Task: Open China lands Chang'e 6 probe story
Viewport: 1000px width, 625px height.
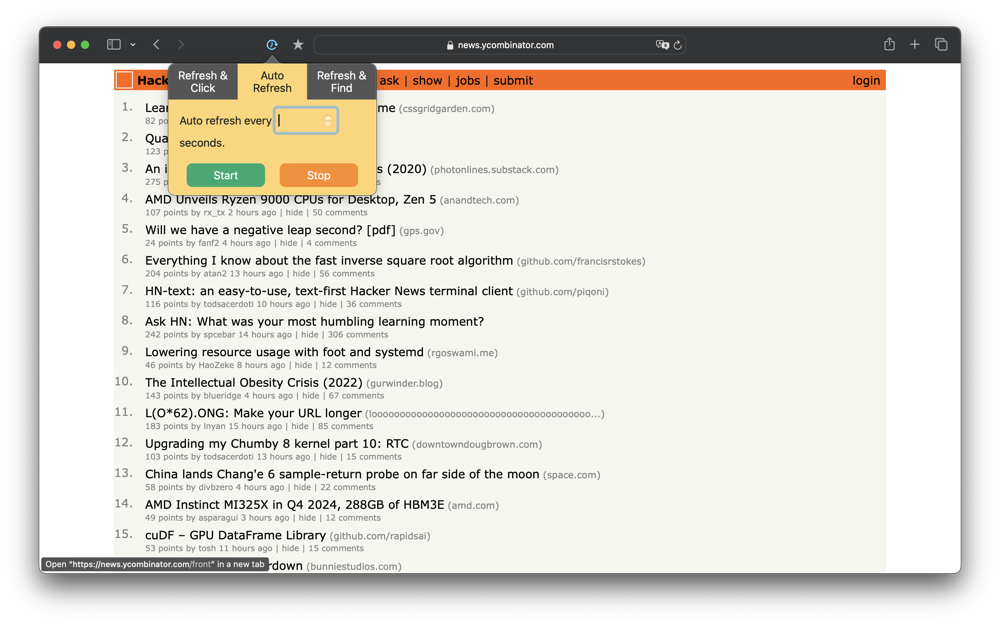Action: pyautogui.click(x=342, y=474)
